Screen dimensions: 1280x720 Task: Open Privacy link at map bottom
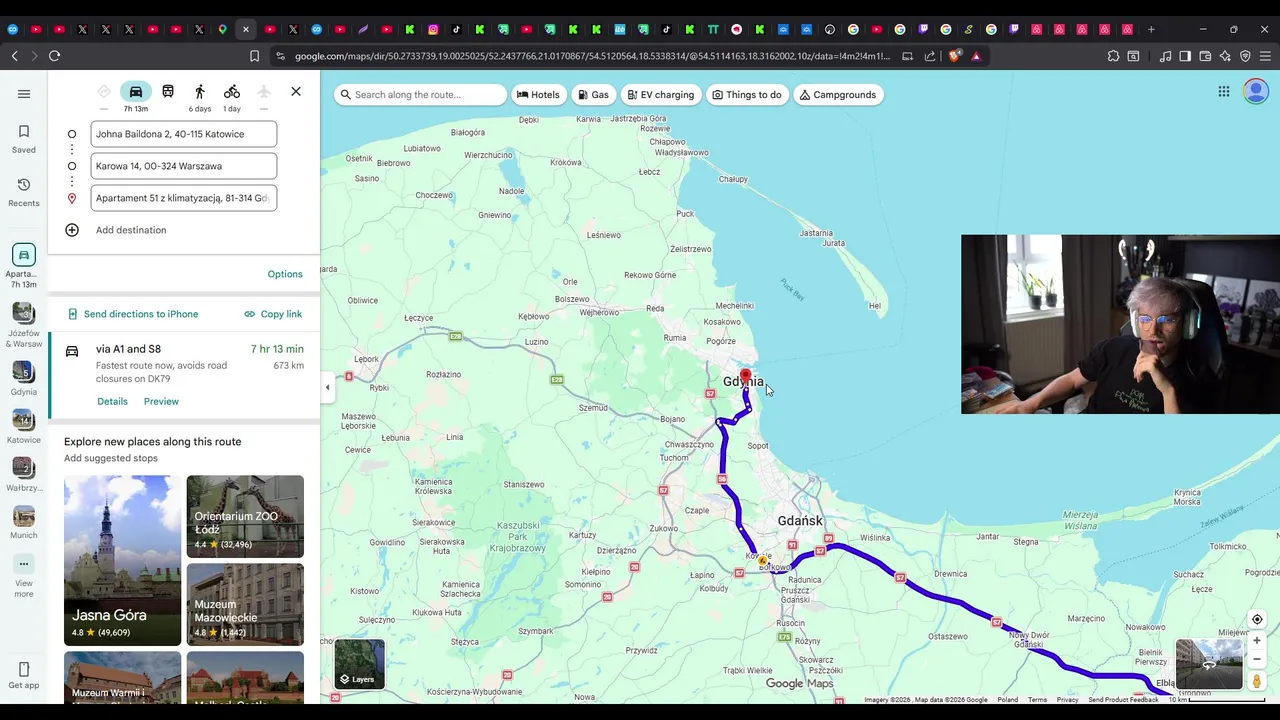click(x=1067, y=700)
